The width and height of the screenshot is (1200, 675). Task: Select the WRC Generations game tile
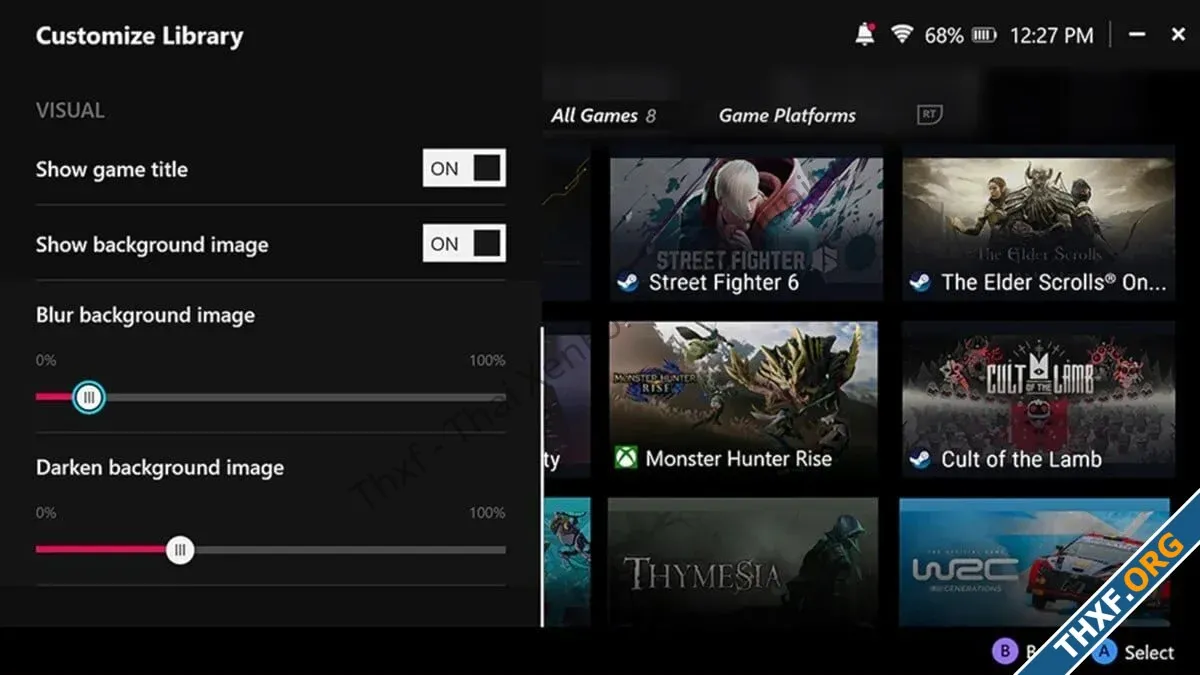coord(1035,562)
